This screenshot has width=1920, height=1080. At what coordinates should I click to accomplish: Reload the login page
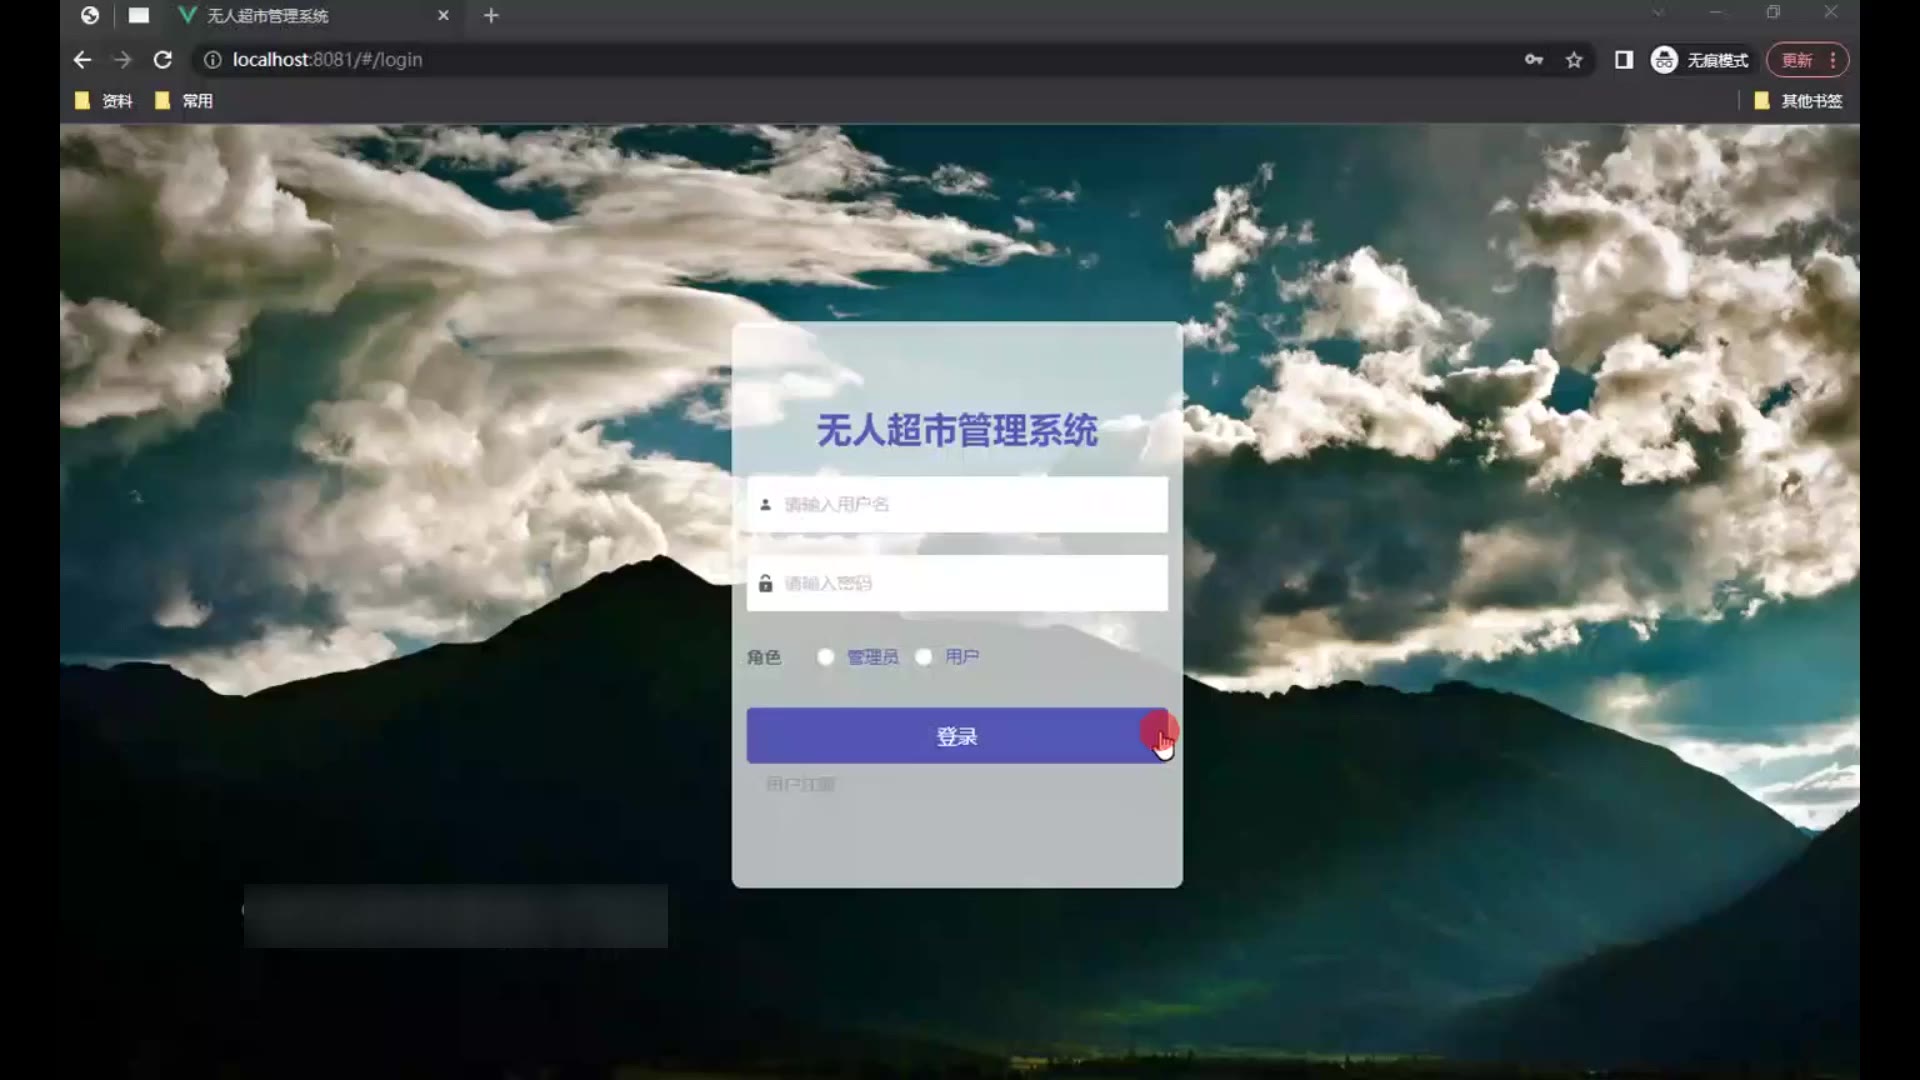coord(162,60)
